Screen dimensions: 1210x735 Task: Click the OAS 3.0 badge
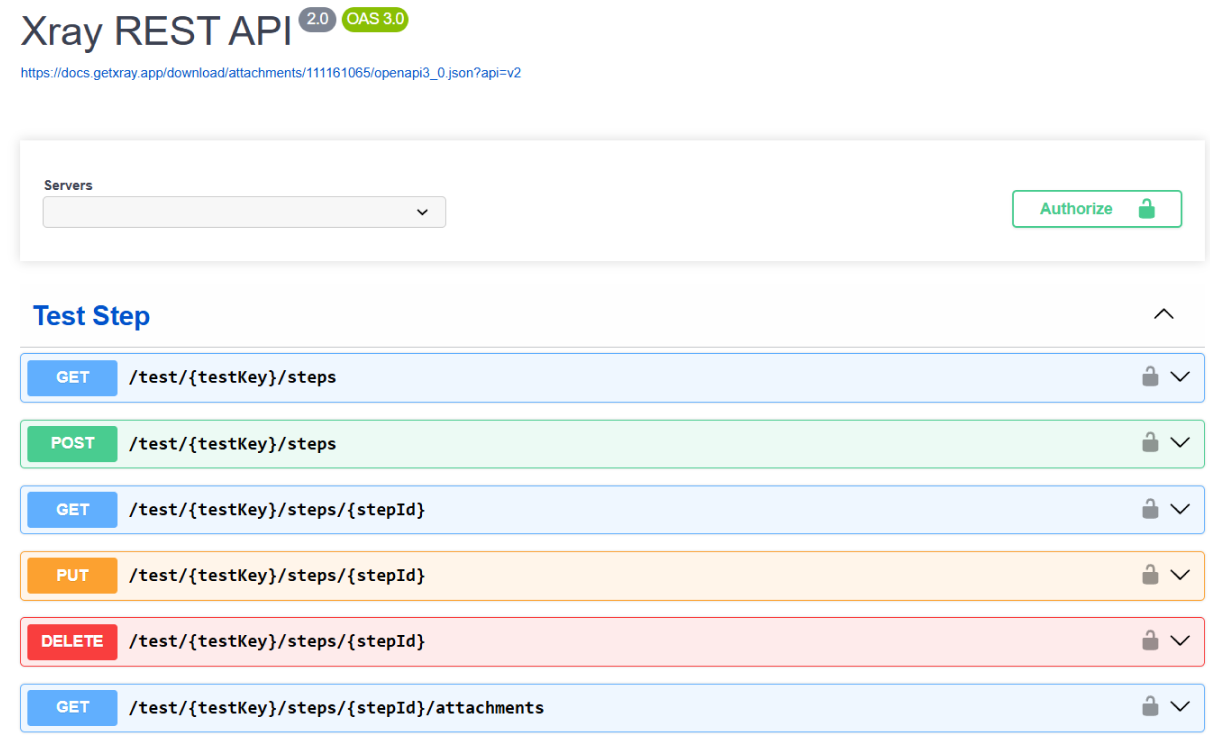[x=375, y=19]
